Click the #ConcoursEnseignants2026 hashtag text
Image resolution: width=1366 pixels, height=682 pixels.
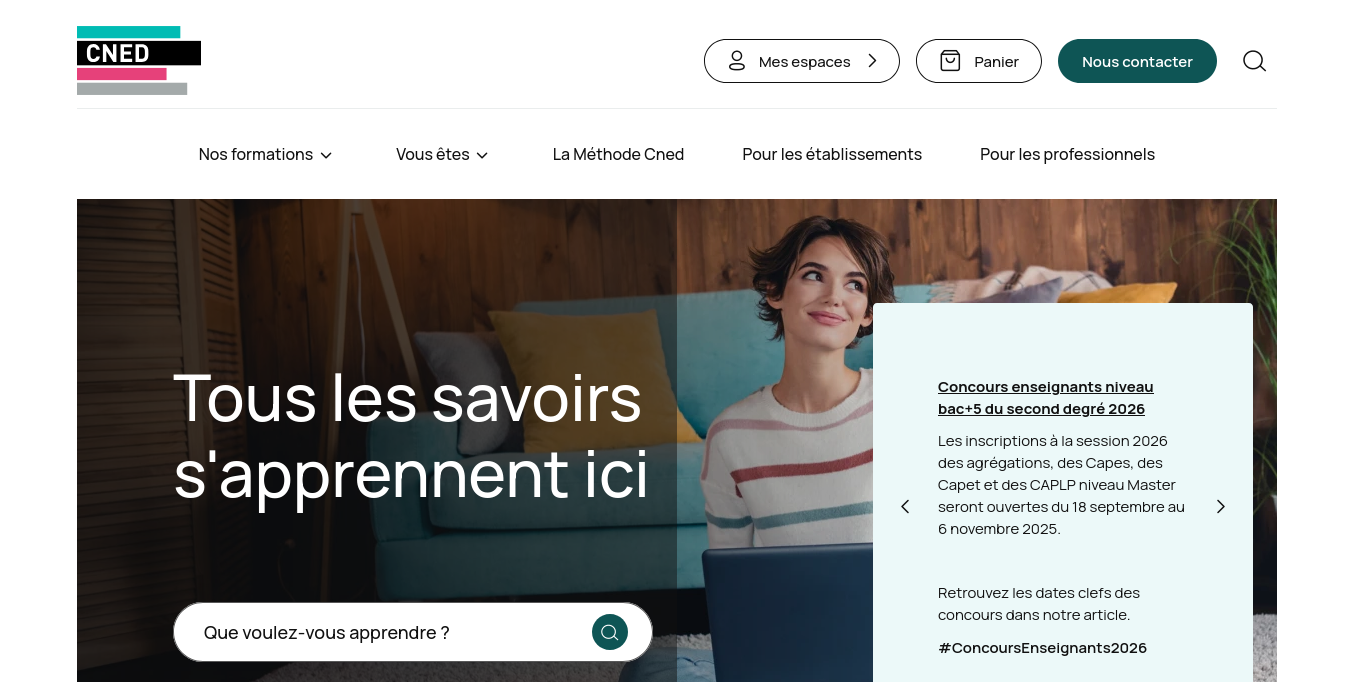coord(1042,648)
